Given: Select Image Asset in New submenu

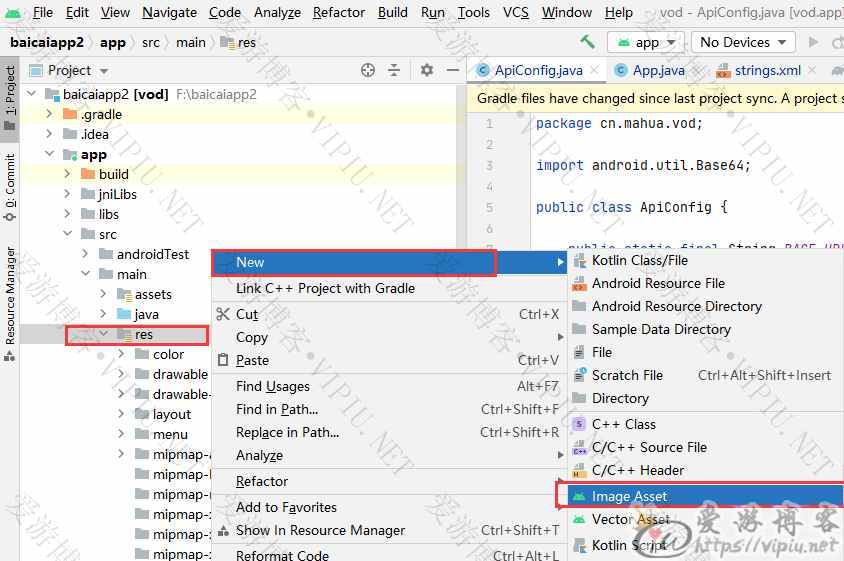Looking at the screenshot, I should tap(705, 496).
